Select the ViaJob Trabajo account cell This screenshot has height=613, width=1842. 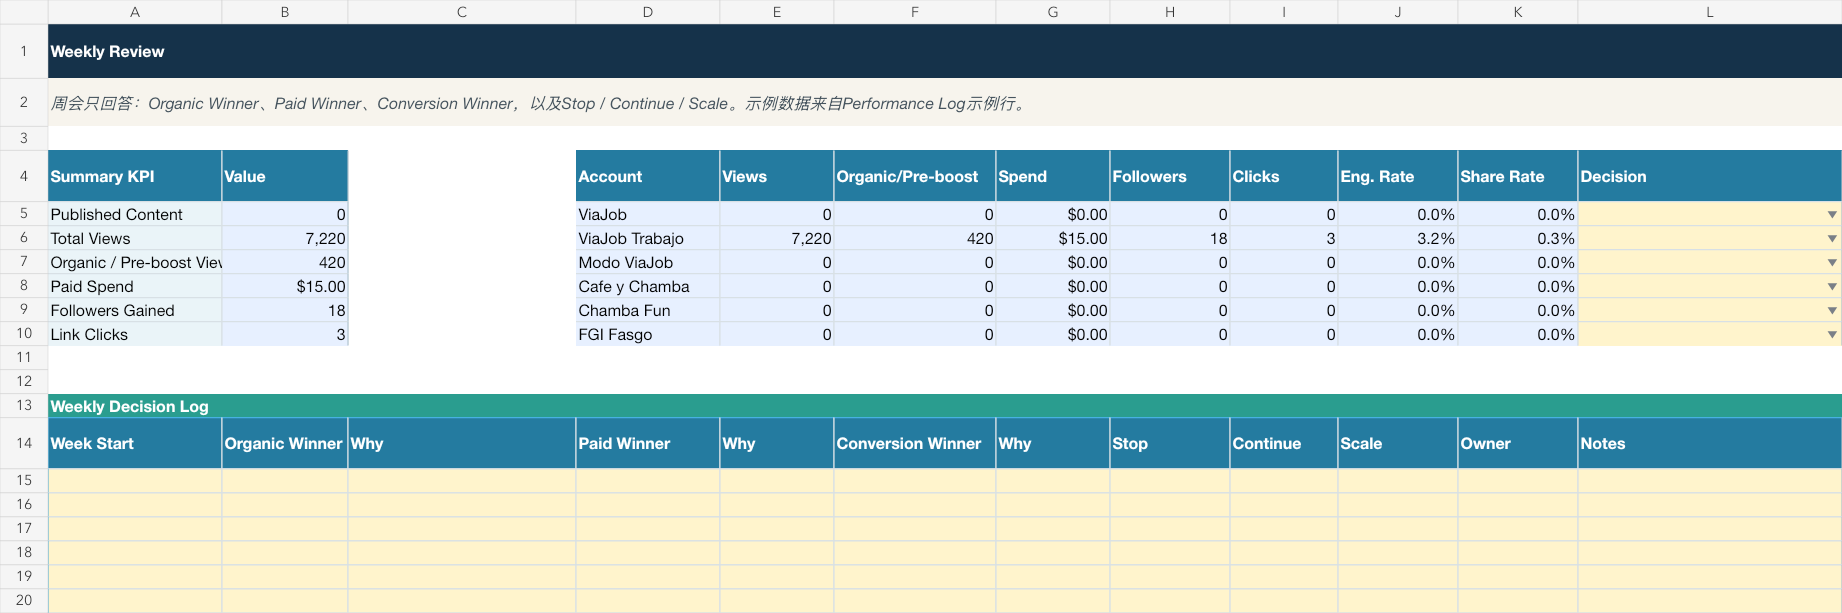point(648,238)
